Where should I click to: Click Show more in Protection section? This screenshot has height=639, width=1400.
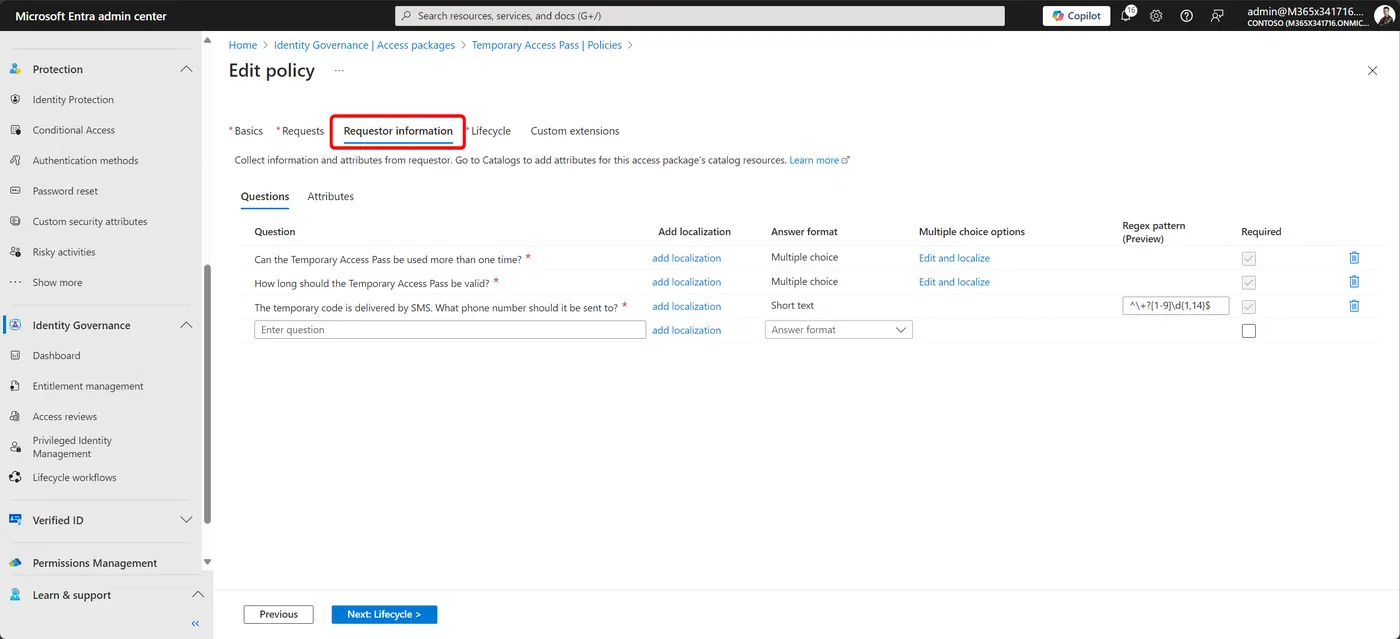pos(57,283)
